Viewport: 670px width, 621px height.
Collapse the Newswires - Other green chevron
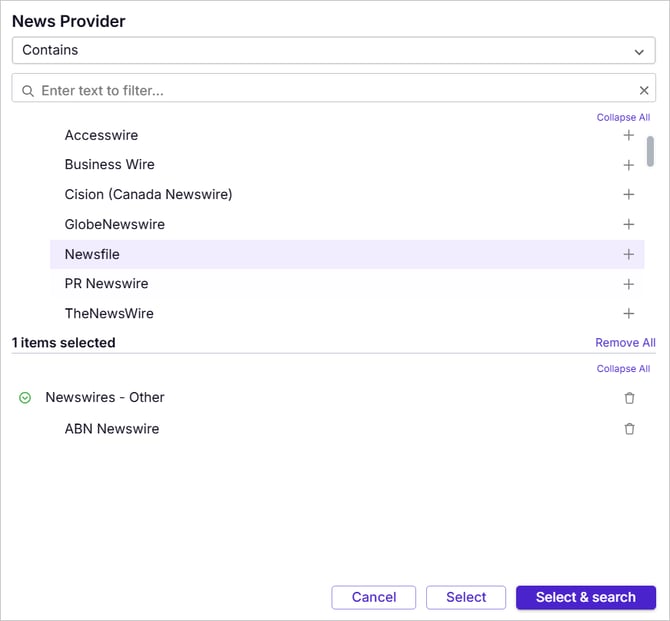25,398
